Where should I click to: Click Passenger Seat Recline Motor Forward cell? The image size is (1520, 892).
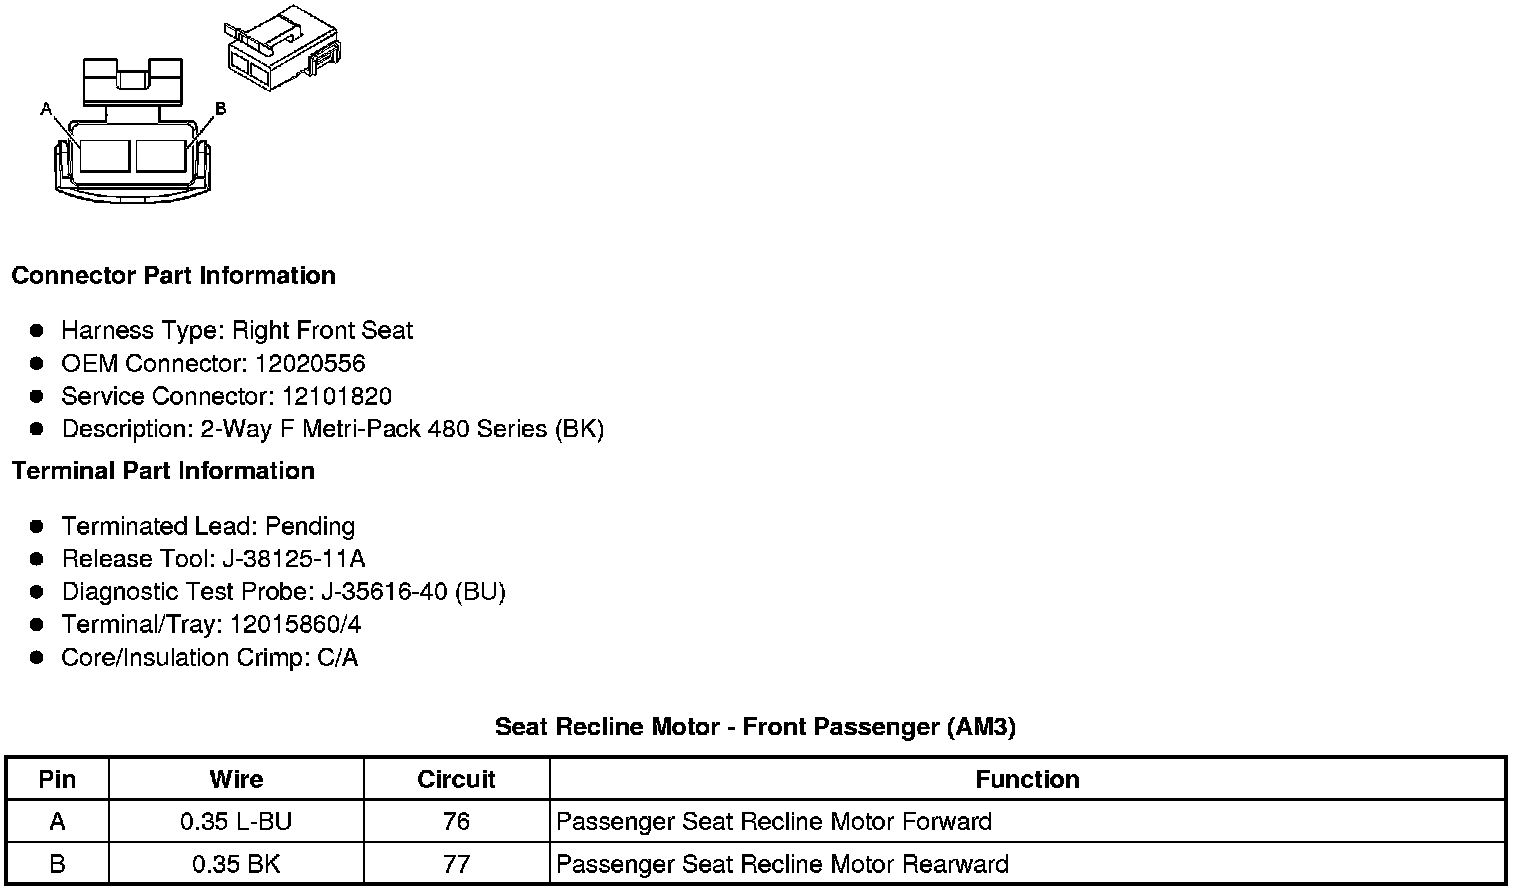coord(774,822)
